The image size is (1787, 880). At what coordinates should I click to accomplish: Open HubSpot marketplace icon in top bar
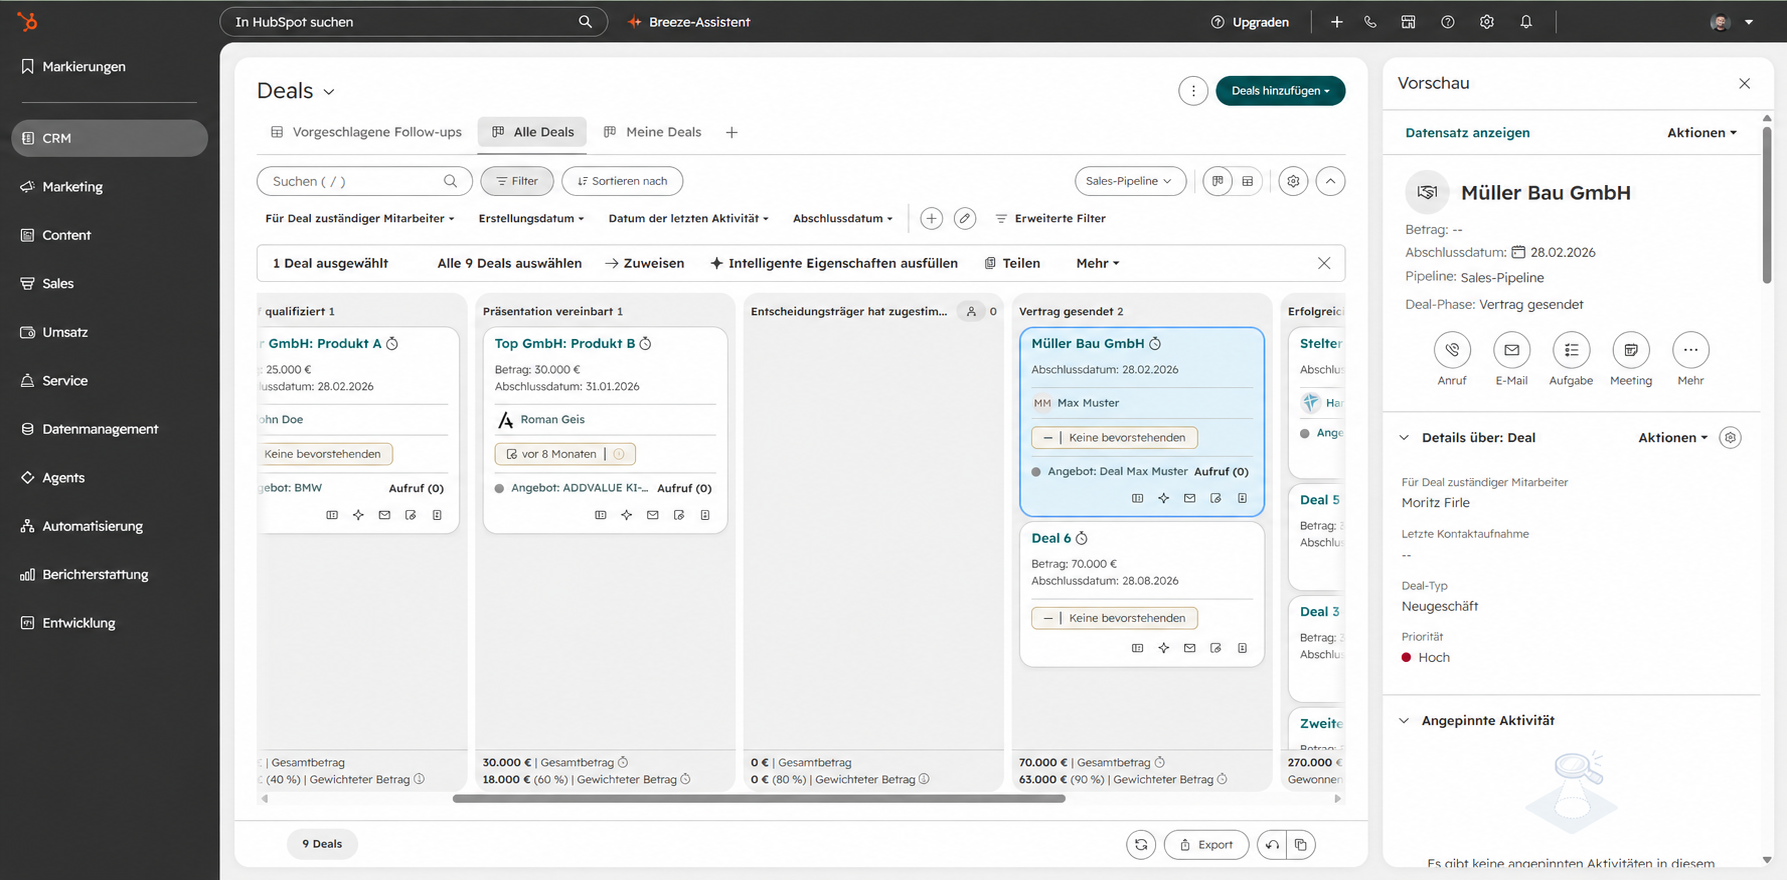(x=1408, y=22)
